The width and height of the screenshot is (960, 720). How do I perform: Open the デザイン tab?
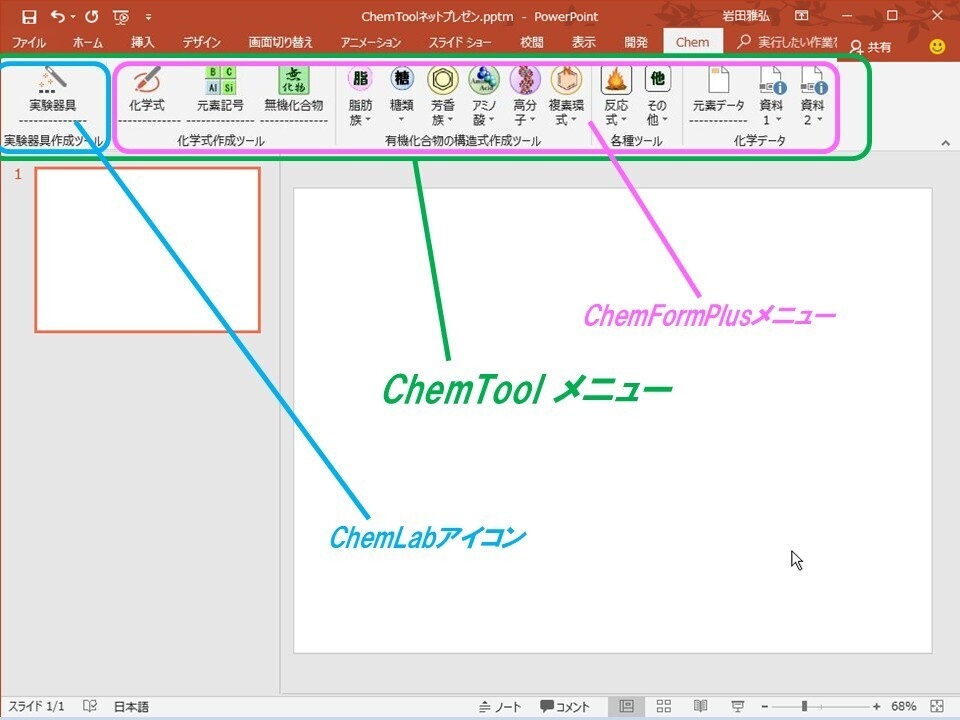click(x=201, y=42)
